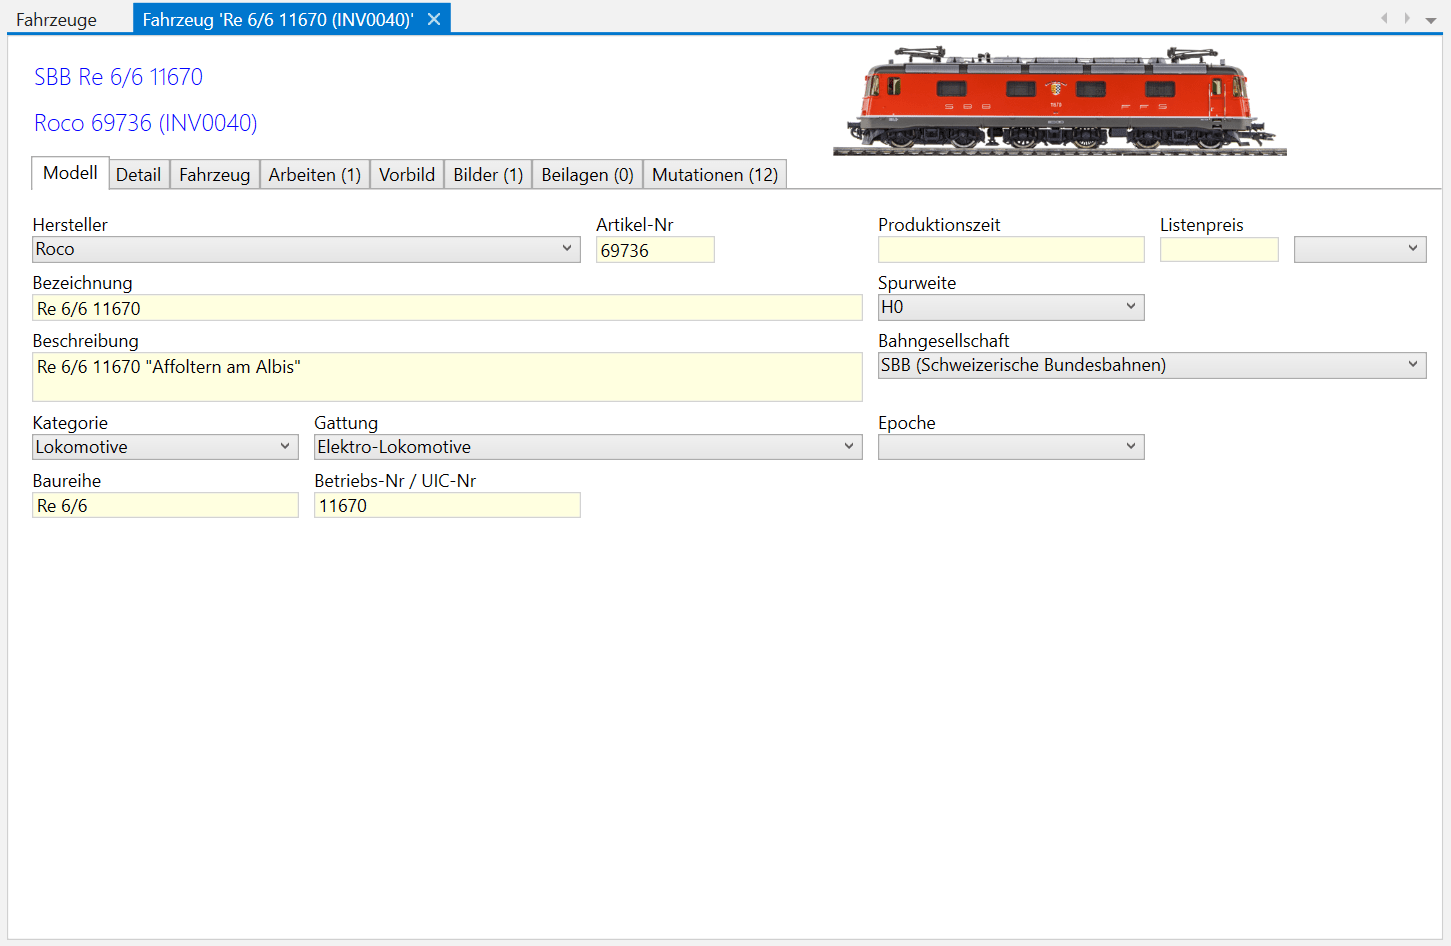Switch to the Fahrzeuge document tab
1451x946 pixels.
pos(57,20)
